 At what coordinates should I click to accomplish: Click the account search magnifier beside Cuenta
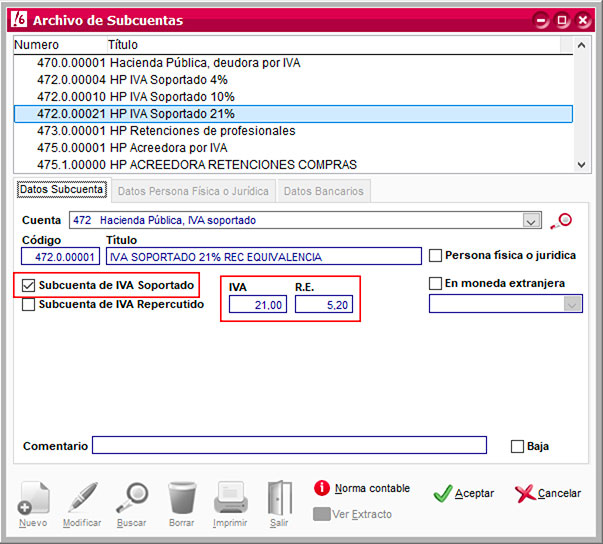[561, 221]
